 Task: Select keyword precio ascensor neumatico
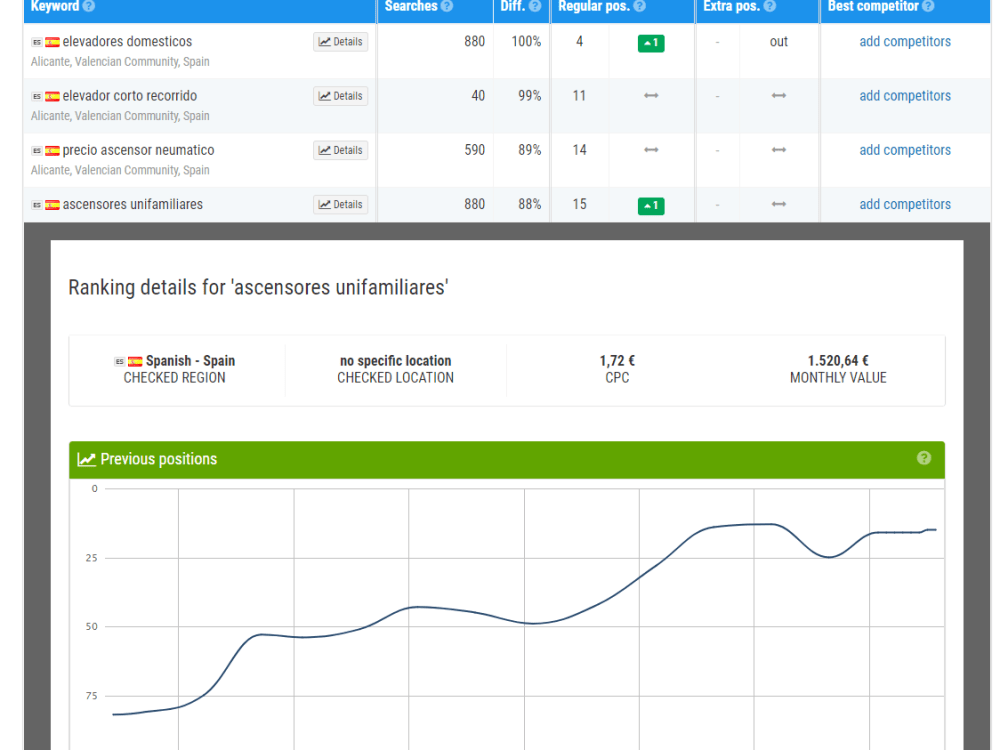pos(138,150)
